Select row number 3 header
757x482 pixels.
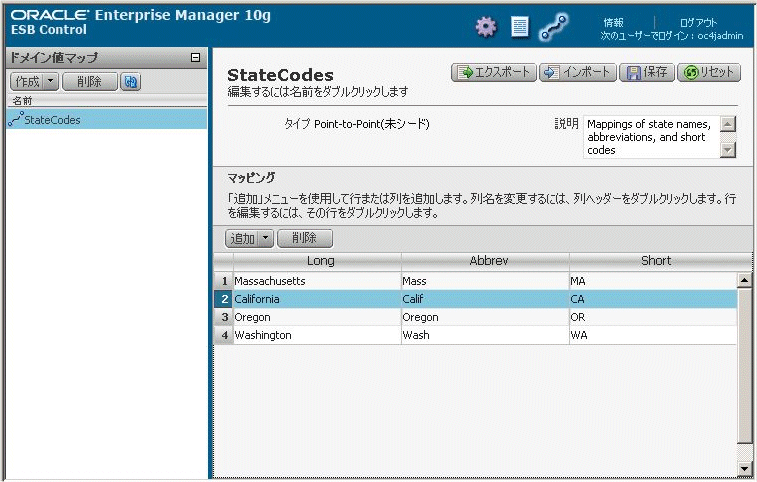(x=224, y=317)
